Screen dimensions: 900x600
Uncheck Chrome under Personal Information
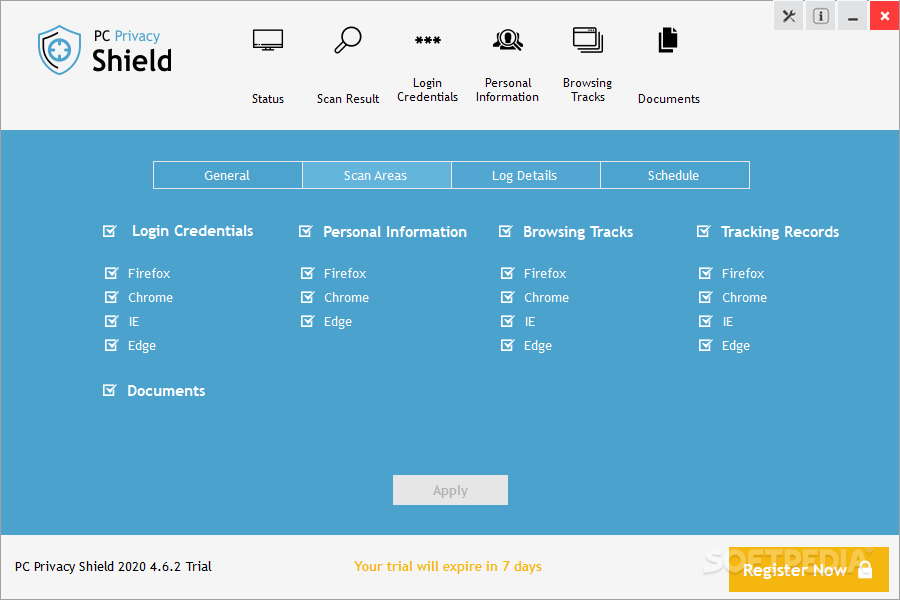coord(308,297)
